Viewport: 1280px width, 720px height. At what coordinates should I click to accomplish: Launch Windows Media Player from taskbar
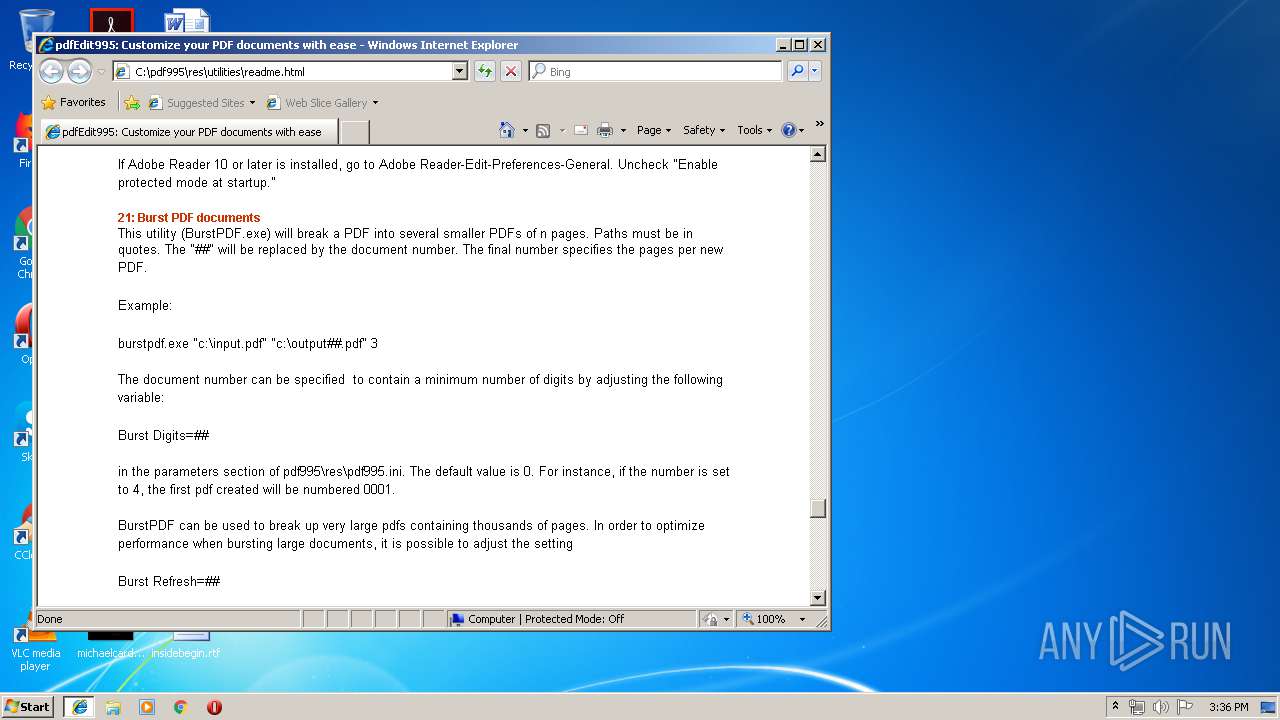click(x=147, y=707)
